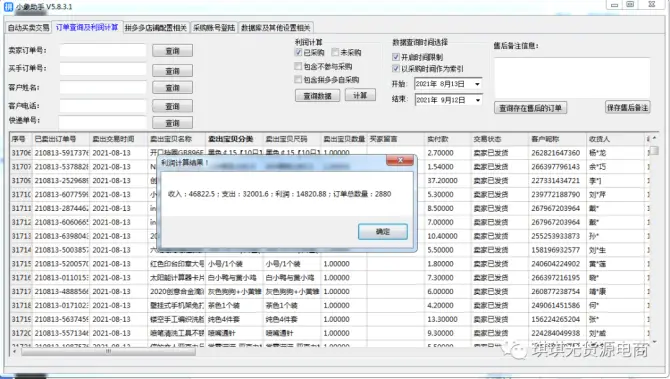Click the table's vertical scrollbar thumb
Viewport: 670px width, 379px height.
tap(654, 151)
